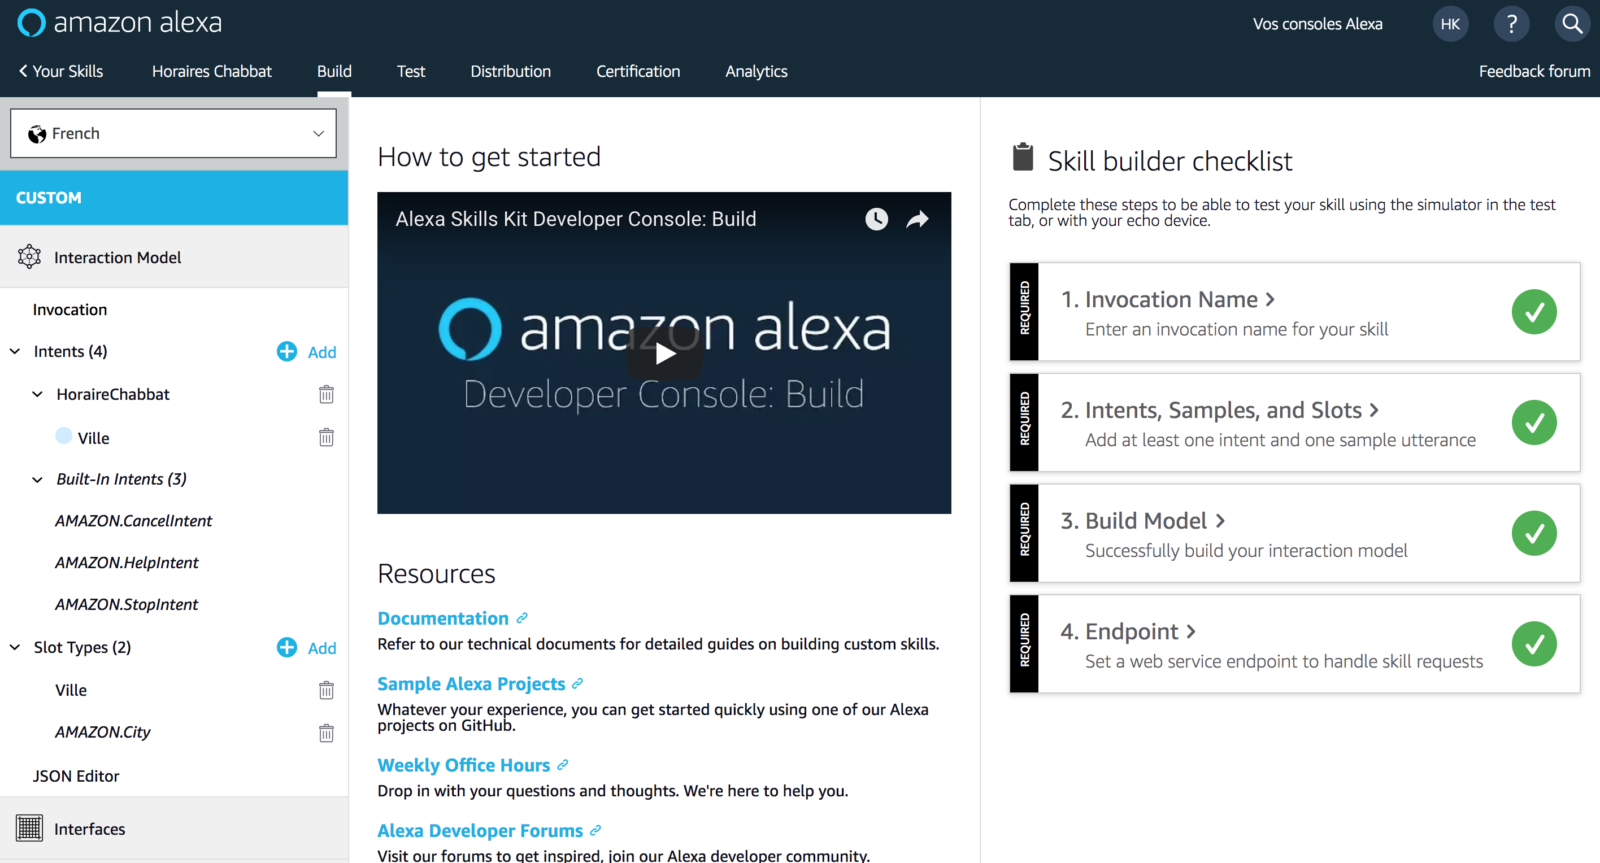1600x863 pixels.
Task: Open the JSON Editor
Action: pyautogui.click(x=76, y=776)
